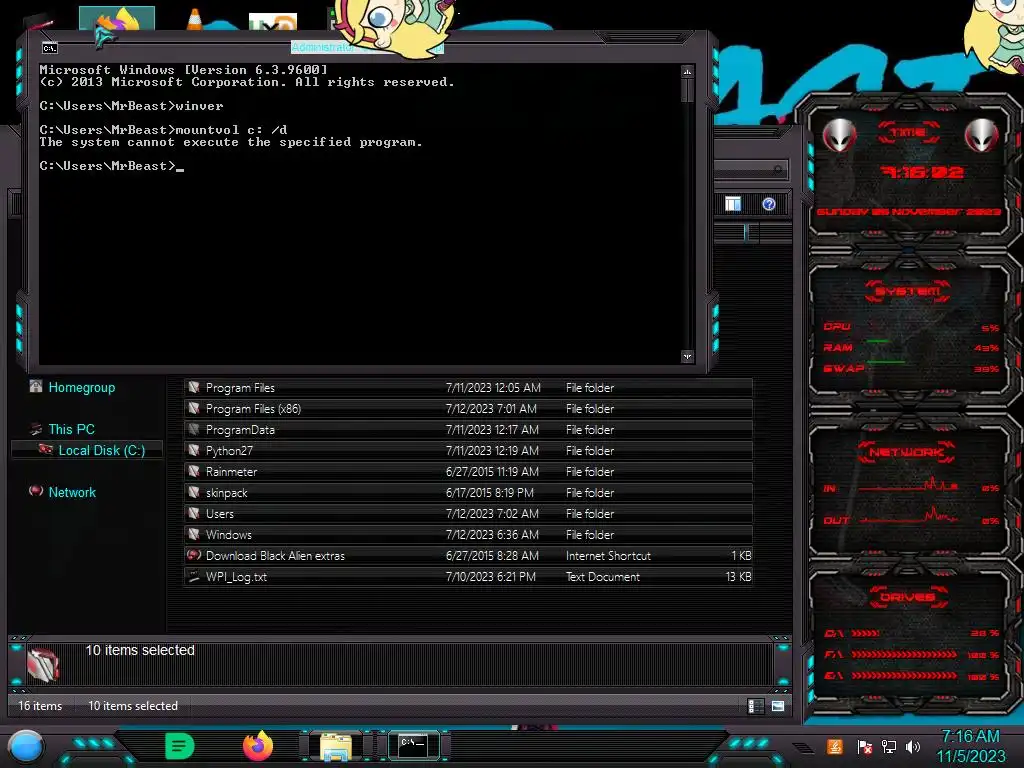Click the left alien head on Time widget
This screenshot has width=1024, height=768.
click(x=839, y=135)
